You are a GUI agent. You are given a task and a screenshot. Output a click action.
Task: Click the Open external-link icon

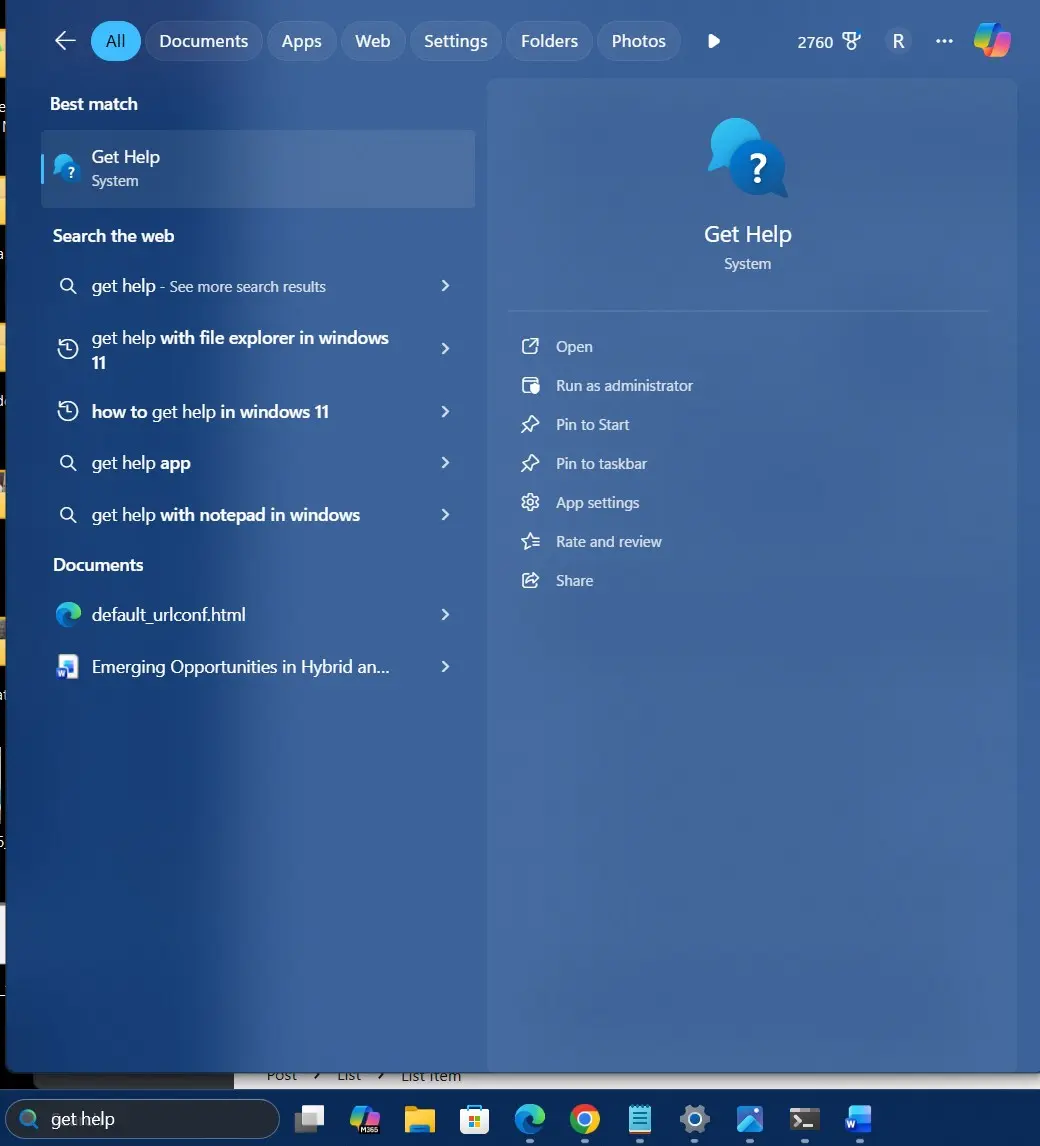(530, 346)
